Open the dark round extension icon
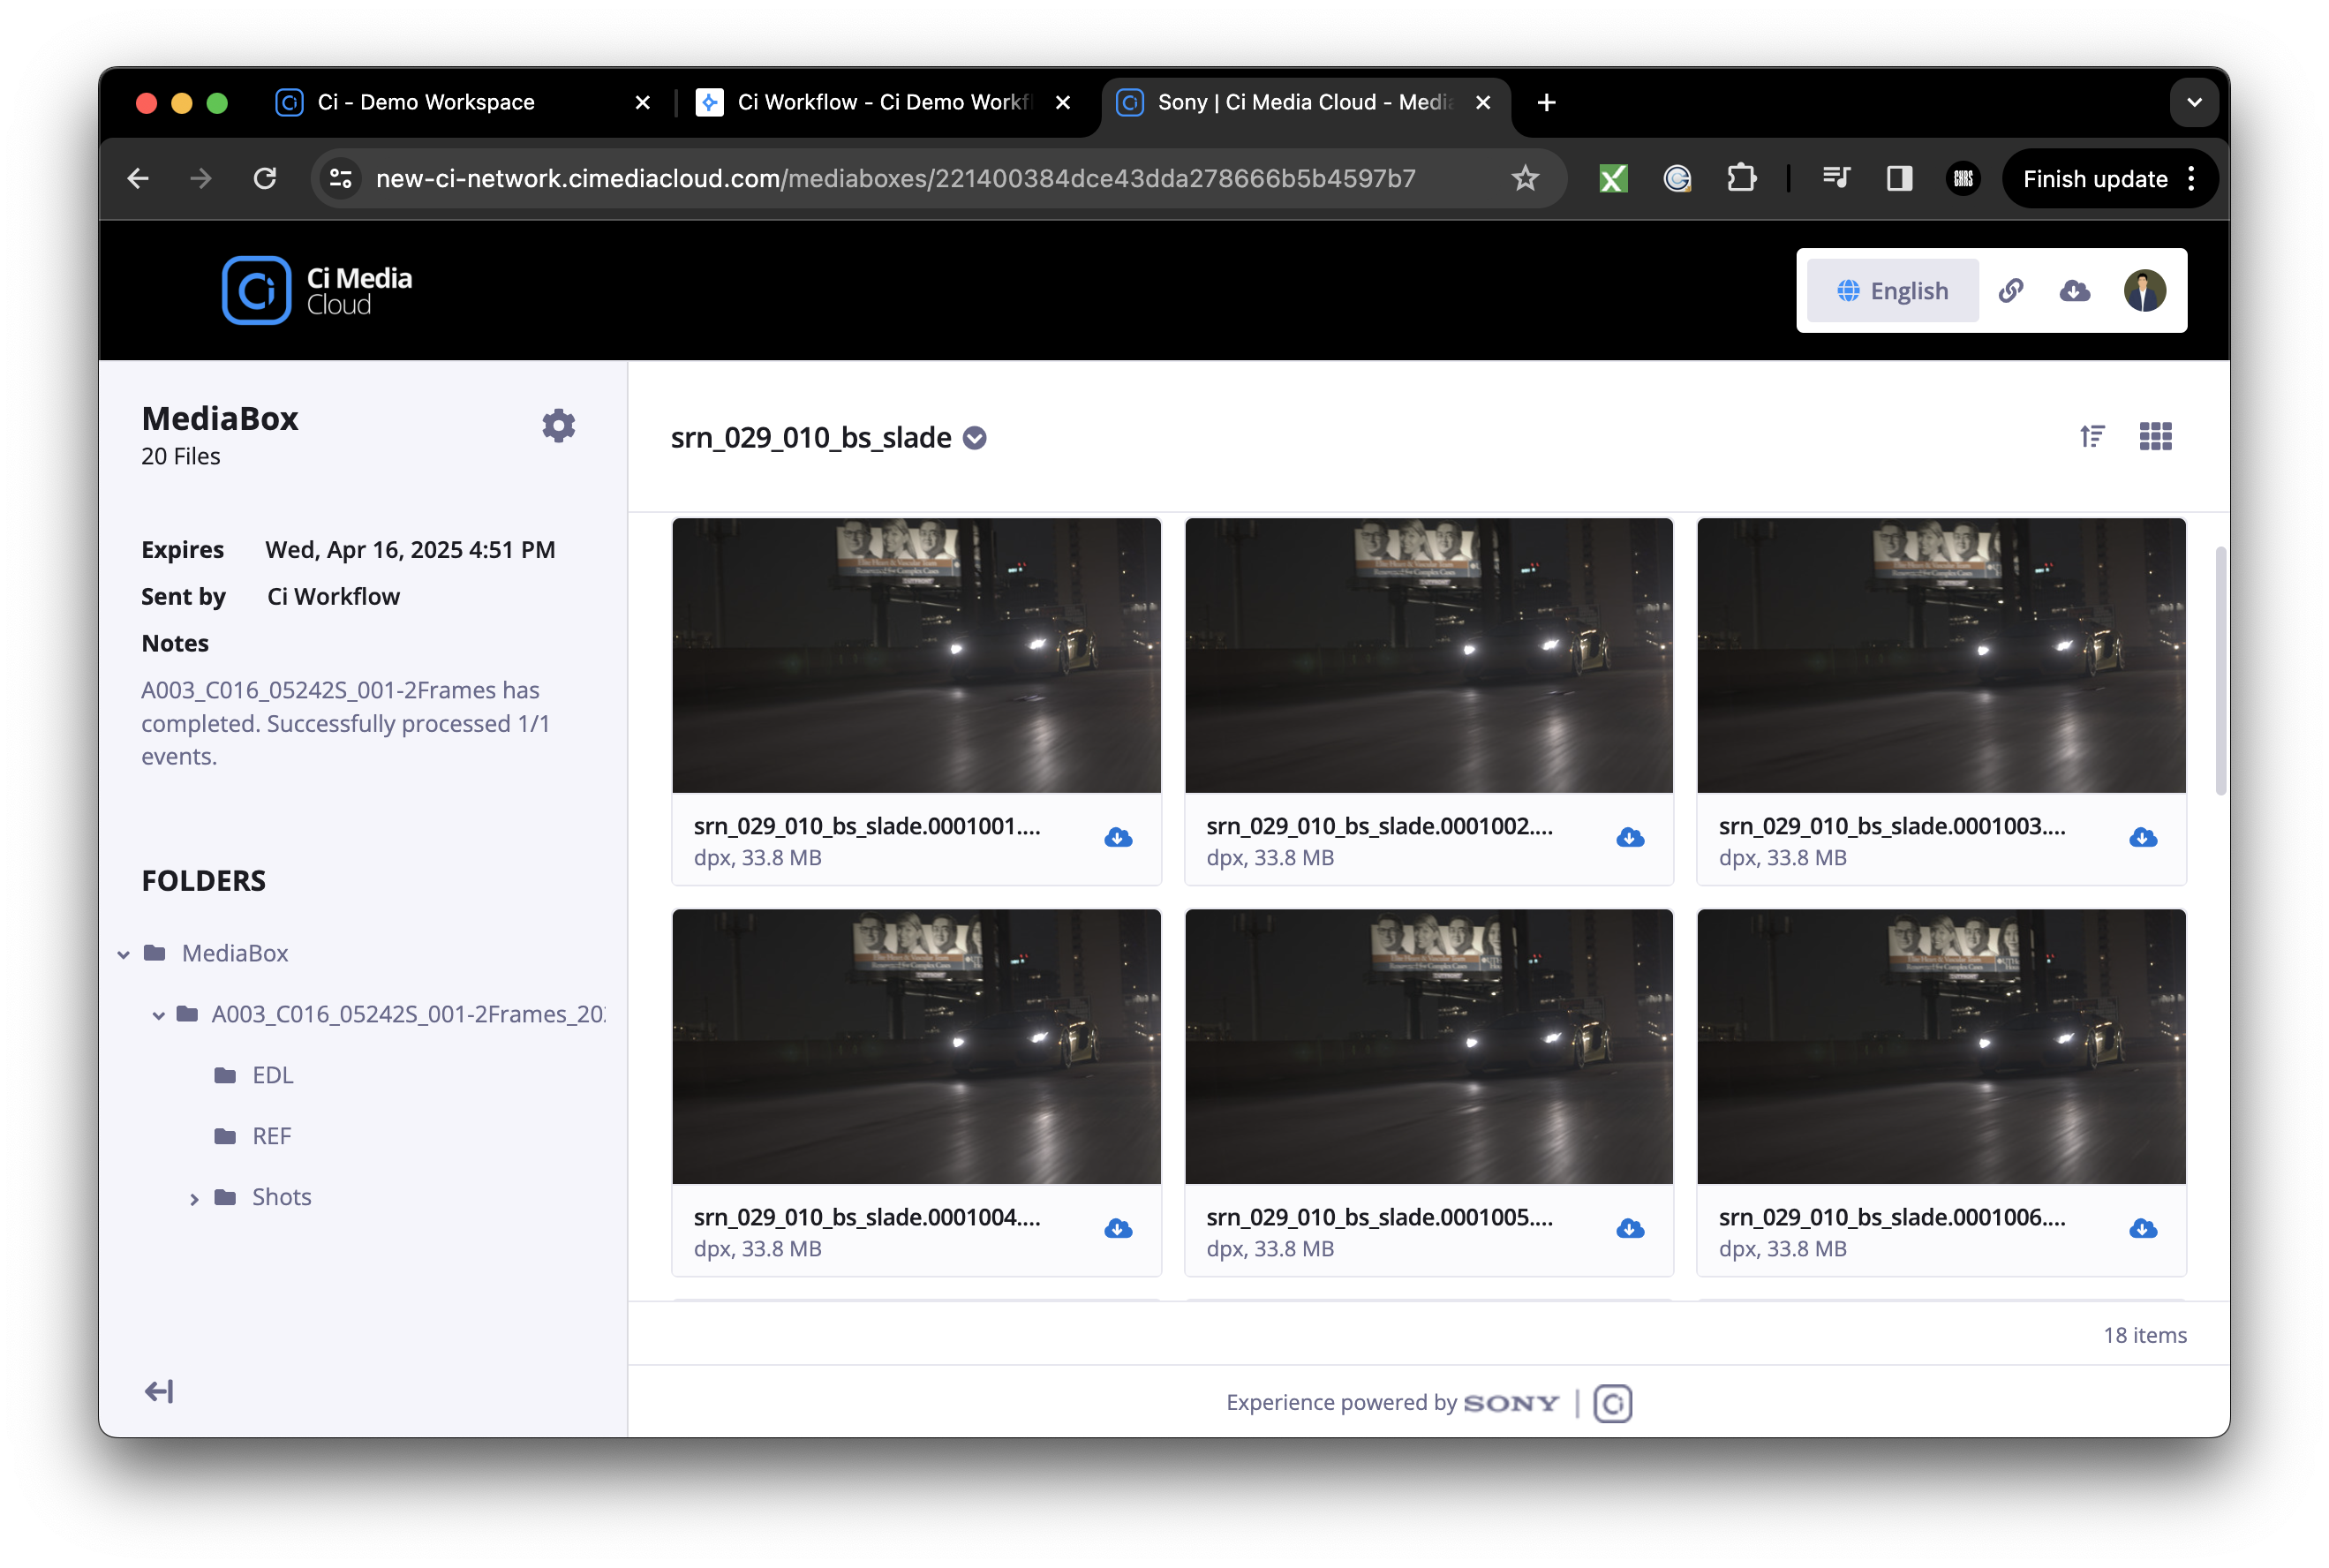 [1962, 178]
